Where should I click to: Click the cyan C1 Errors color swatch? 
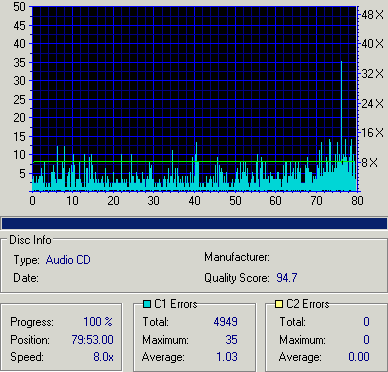coord(147,304)
